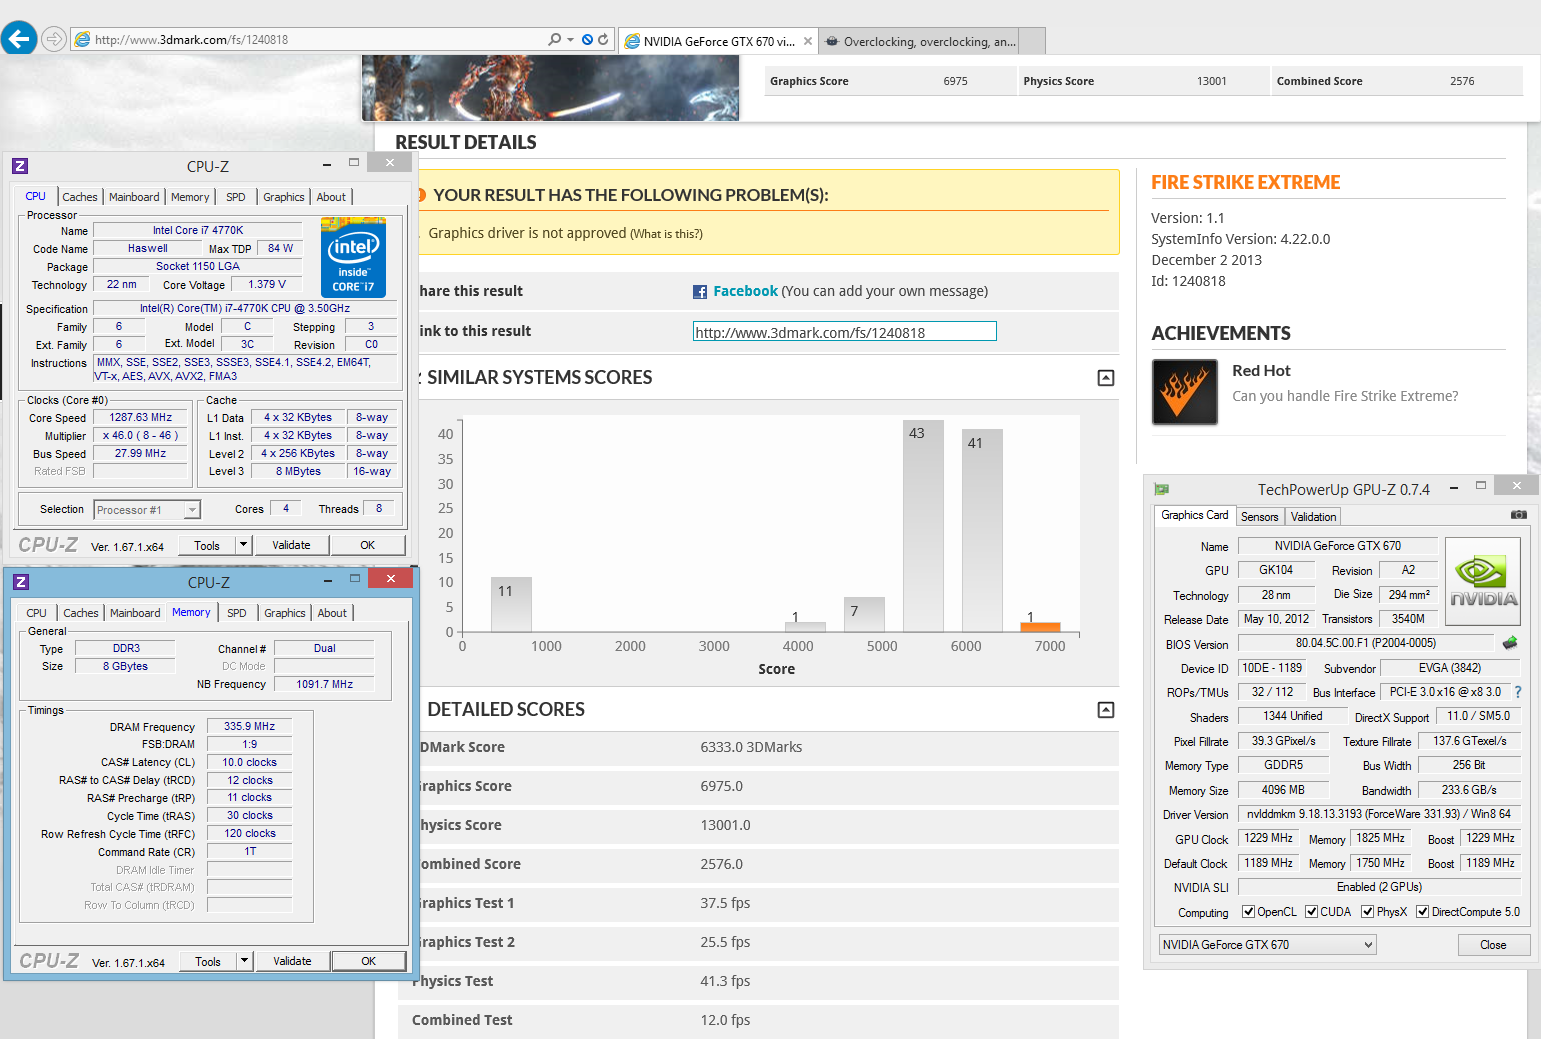
Task: Open About tab in top CPU-Z window
Action: click(x=331, y=198)
